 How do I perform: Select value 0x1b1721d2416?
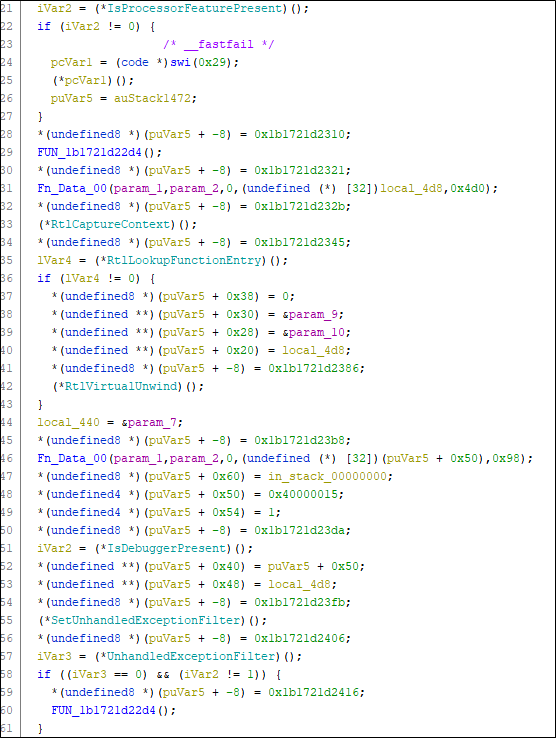[313, 692]
